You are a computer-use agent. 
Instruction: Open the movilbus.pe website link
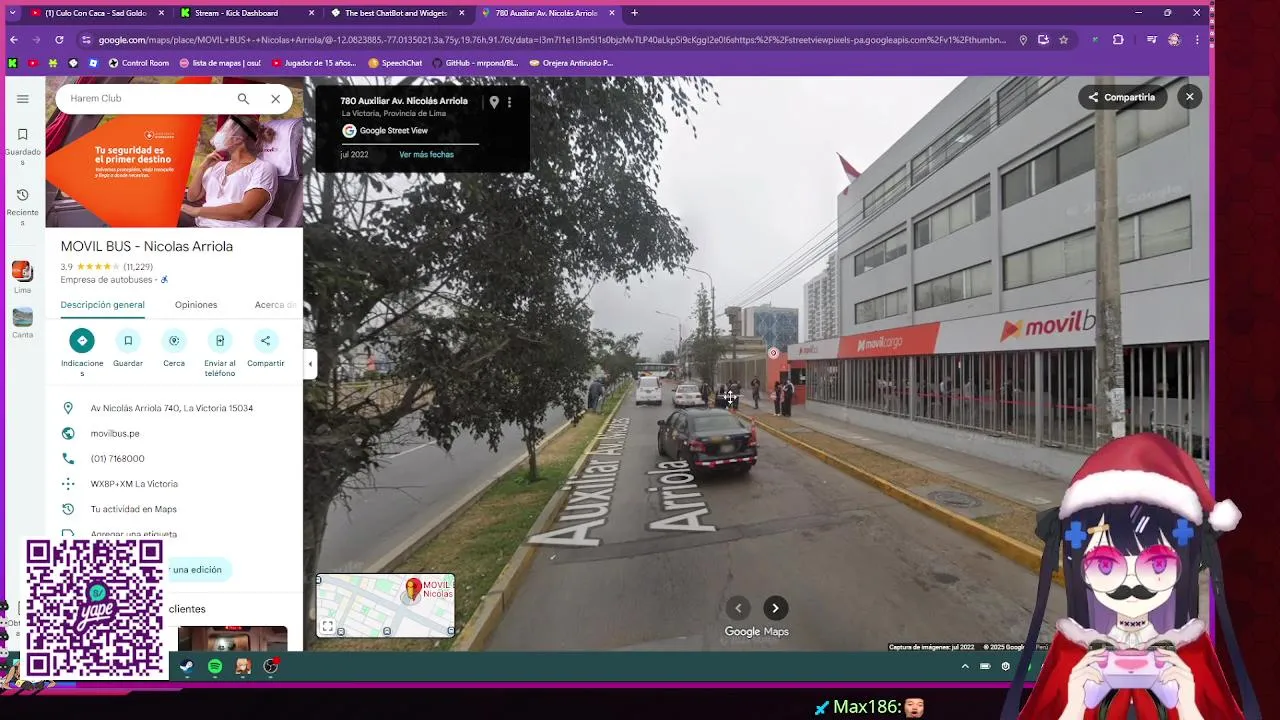(x=115, y=433)
